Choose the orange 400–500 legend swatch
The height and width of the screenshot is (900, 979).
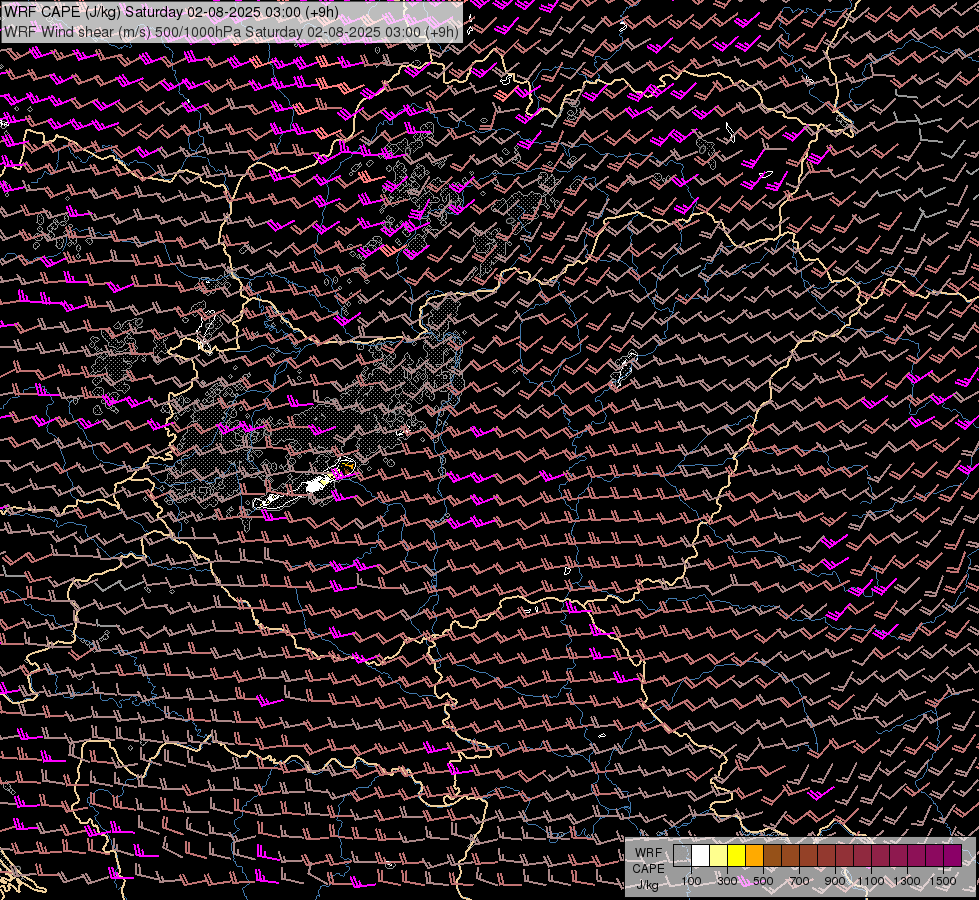click(754, 856)
